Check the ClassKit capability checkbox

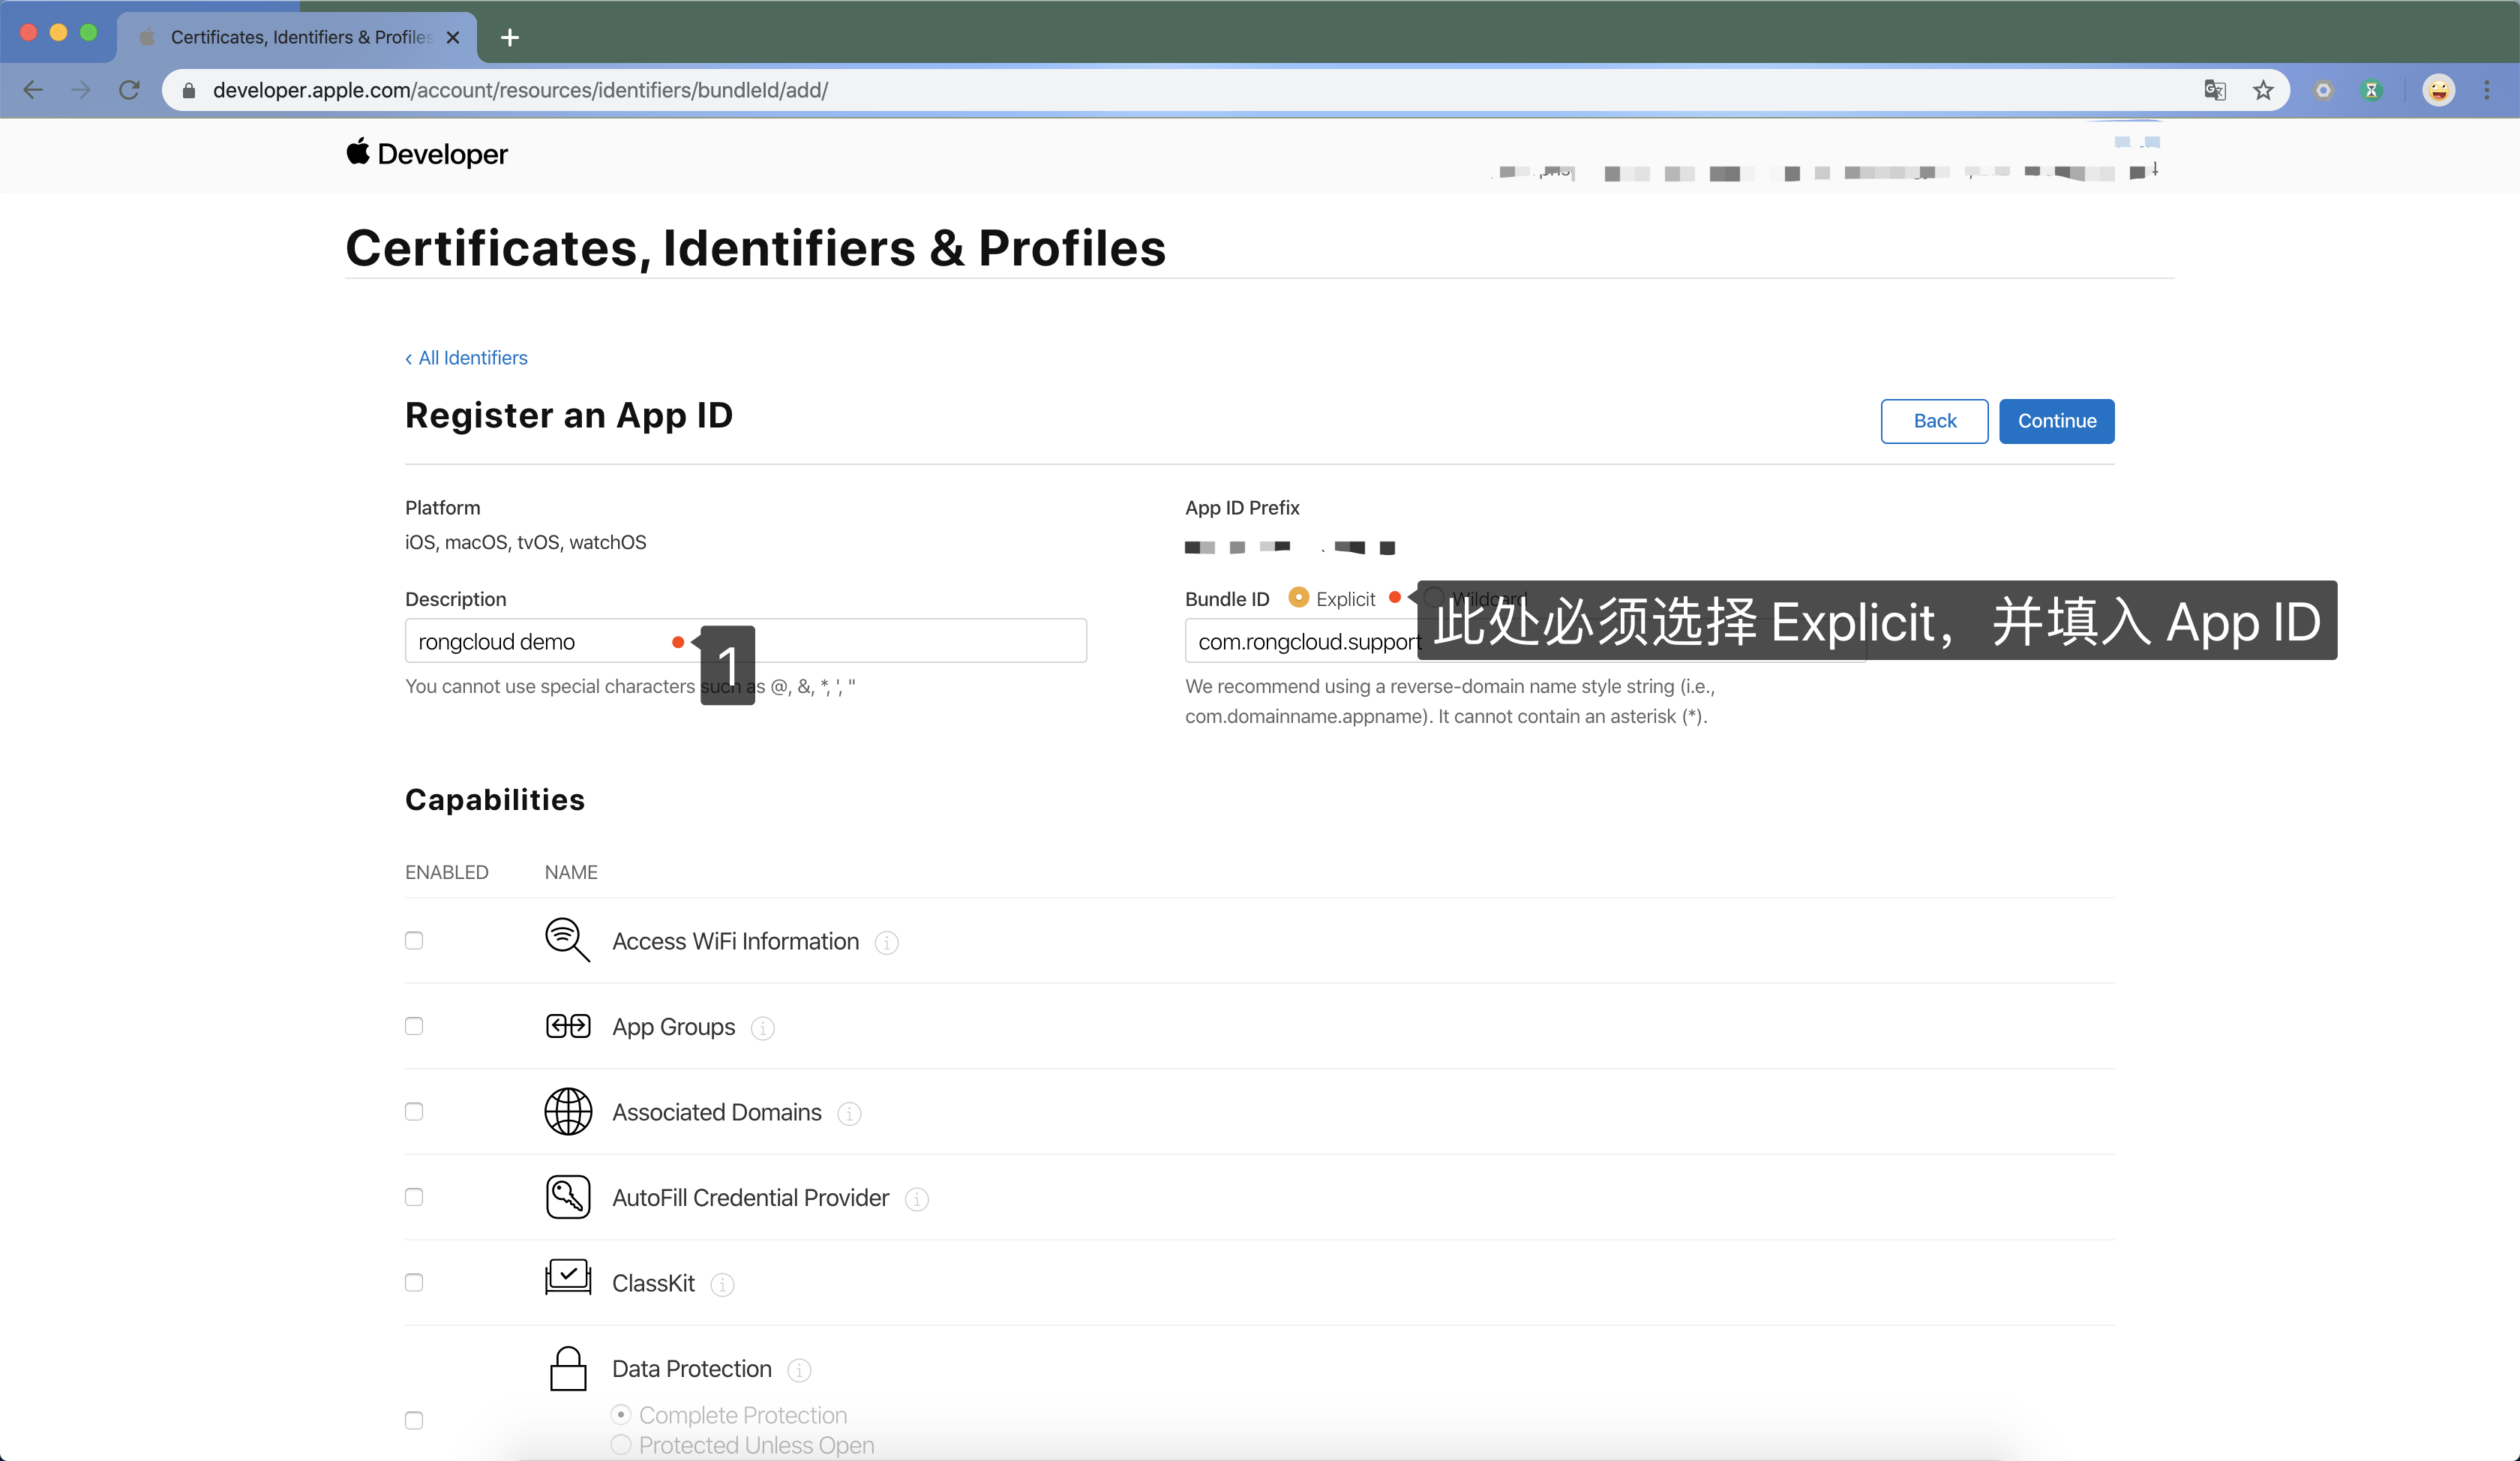[414, 1283]
